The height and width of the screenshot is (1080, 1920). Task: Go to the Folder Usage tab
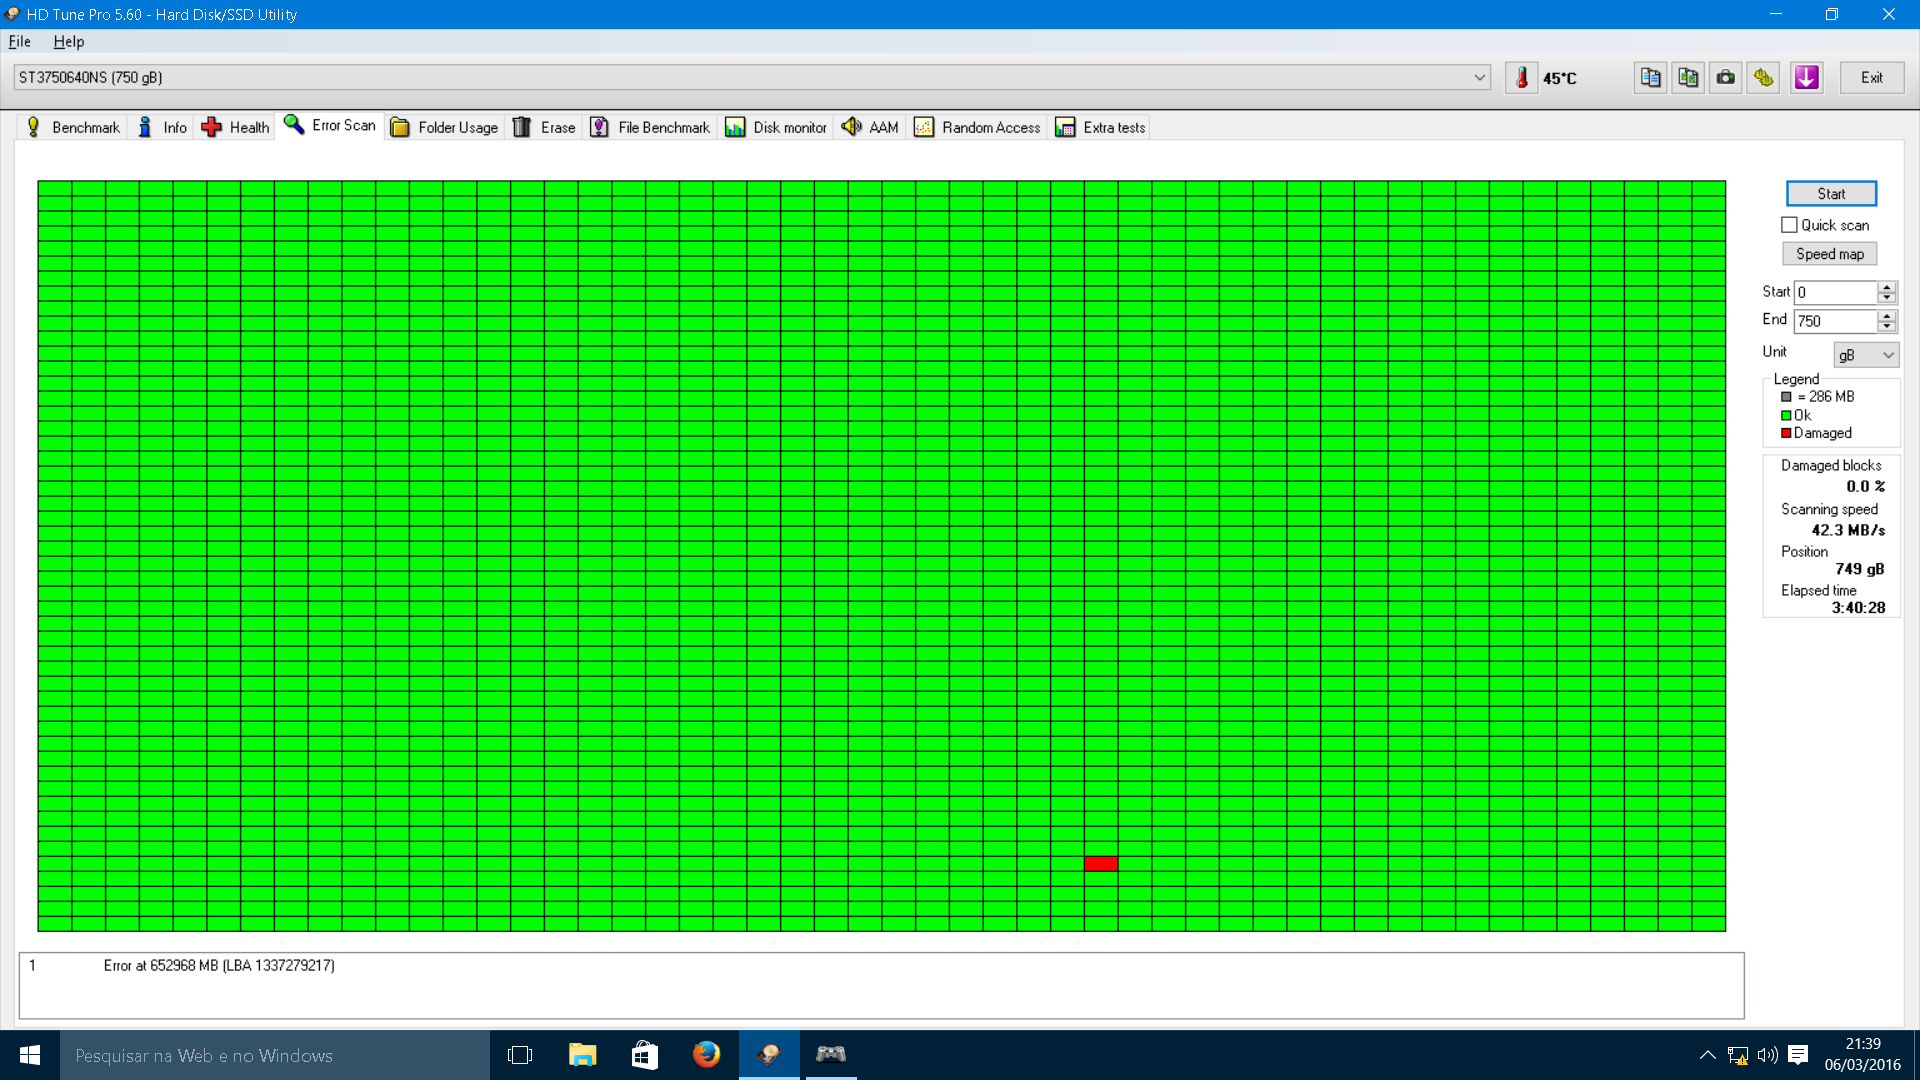pos(445,127)
